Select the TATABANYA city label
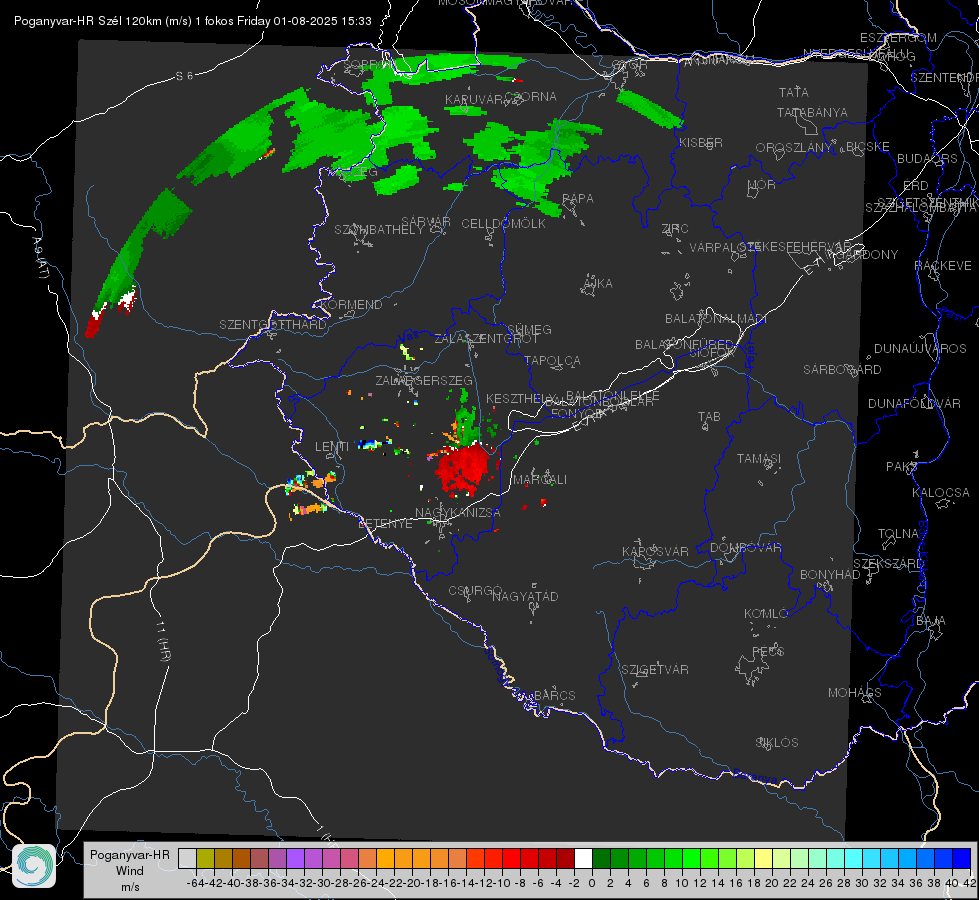 [812, 112]
